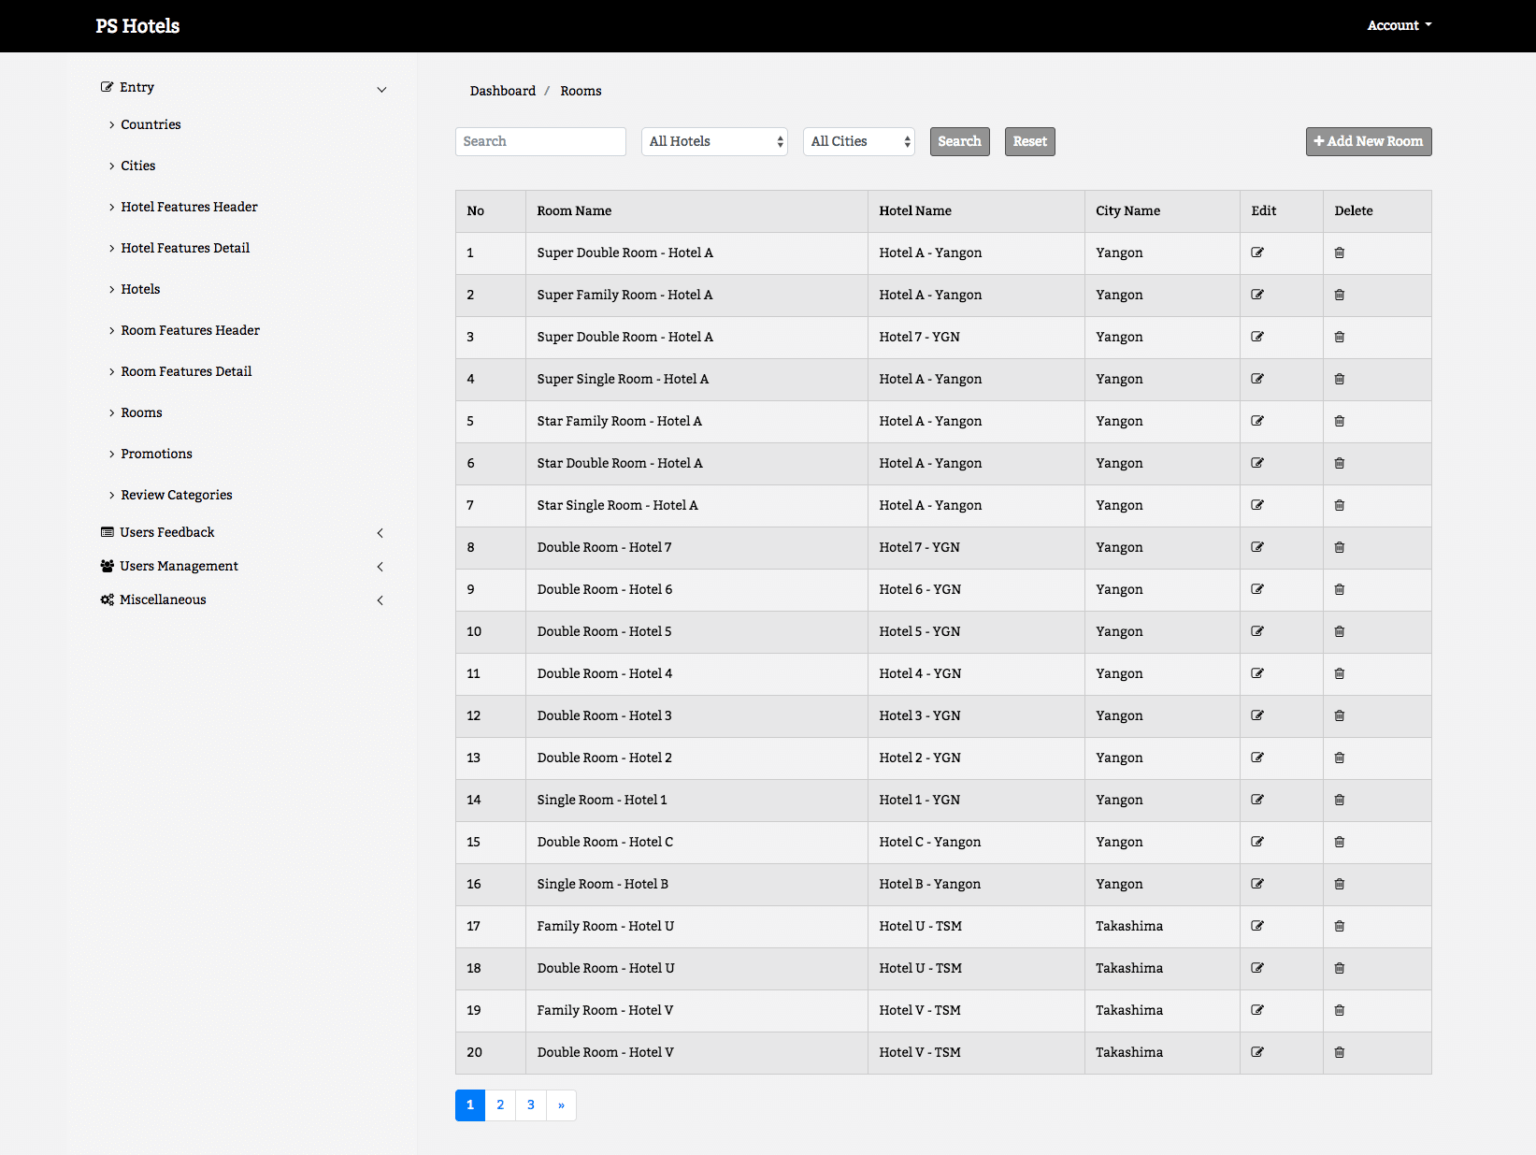This screenshot has height=1155, width=1536.
Task: Open the edit icon for Super Double Room - Hotel A
Action: 1257,253
